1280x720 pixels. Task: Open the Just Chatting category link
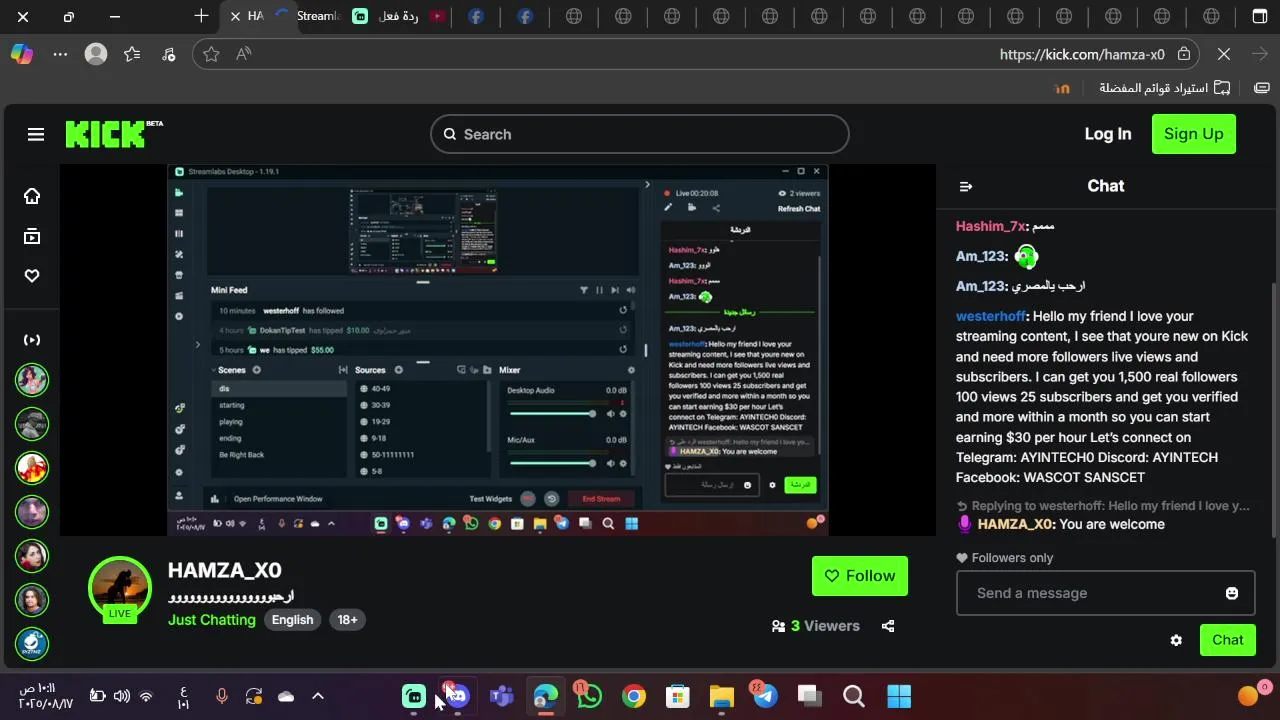(x=212, y=620)
